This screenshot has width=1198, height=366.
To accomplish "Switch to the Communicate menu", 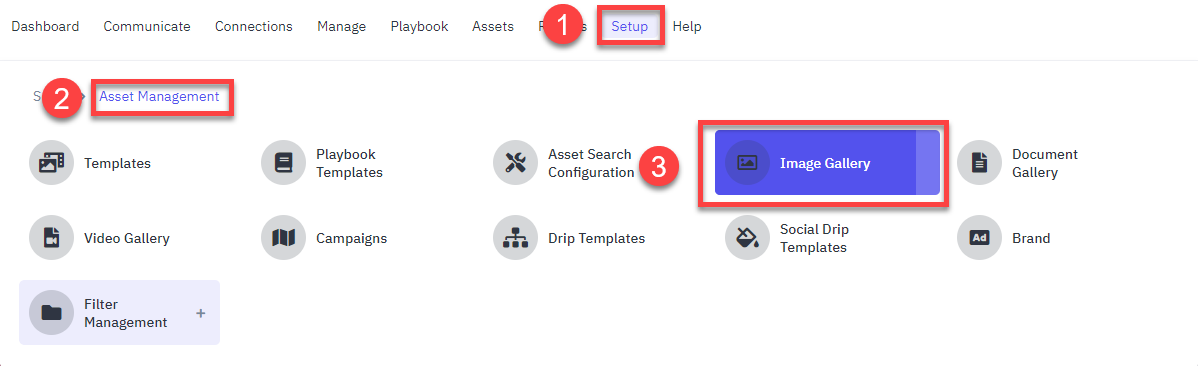I will pos(147,27).
